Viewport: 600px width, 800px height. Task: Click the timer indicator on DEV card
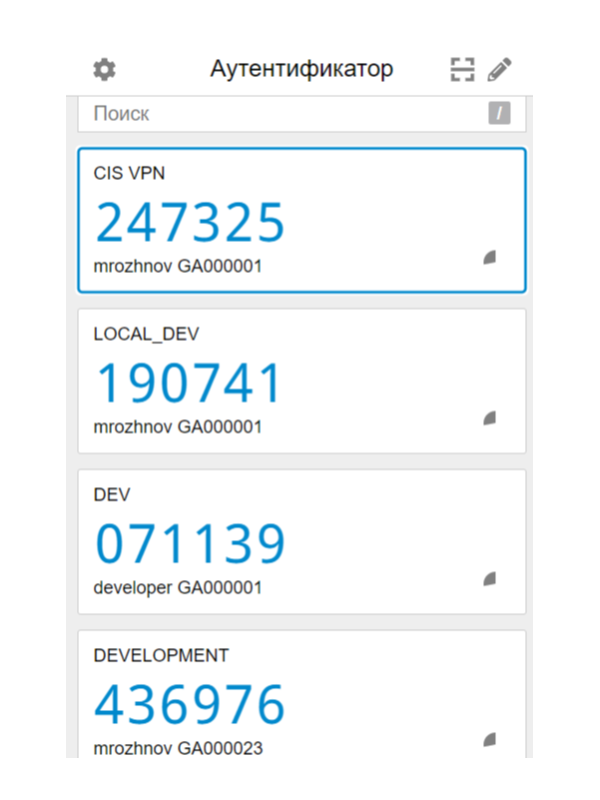[x=489, y=578]
